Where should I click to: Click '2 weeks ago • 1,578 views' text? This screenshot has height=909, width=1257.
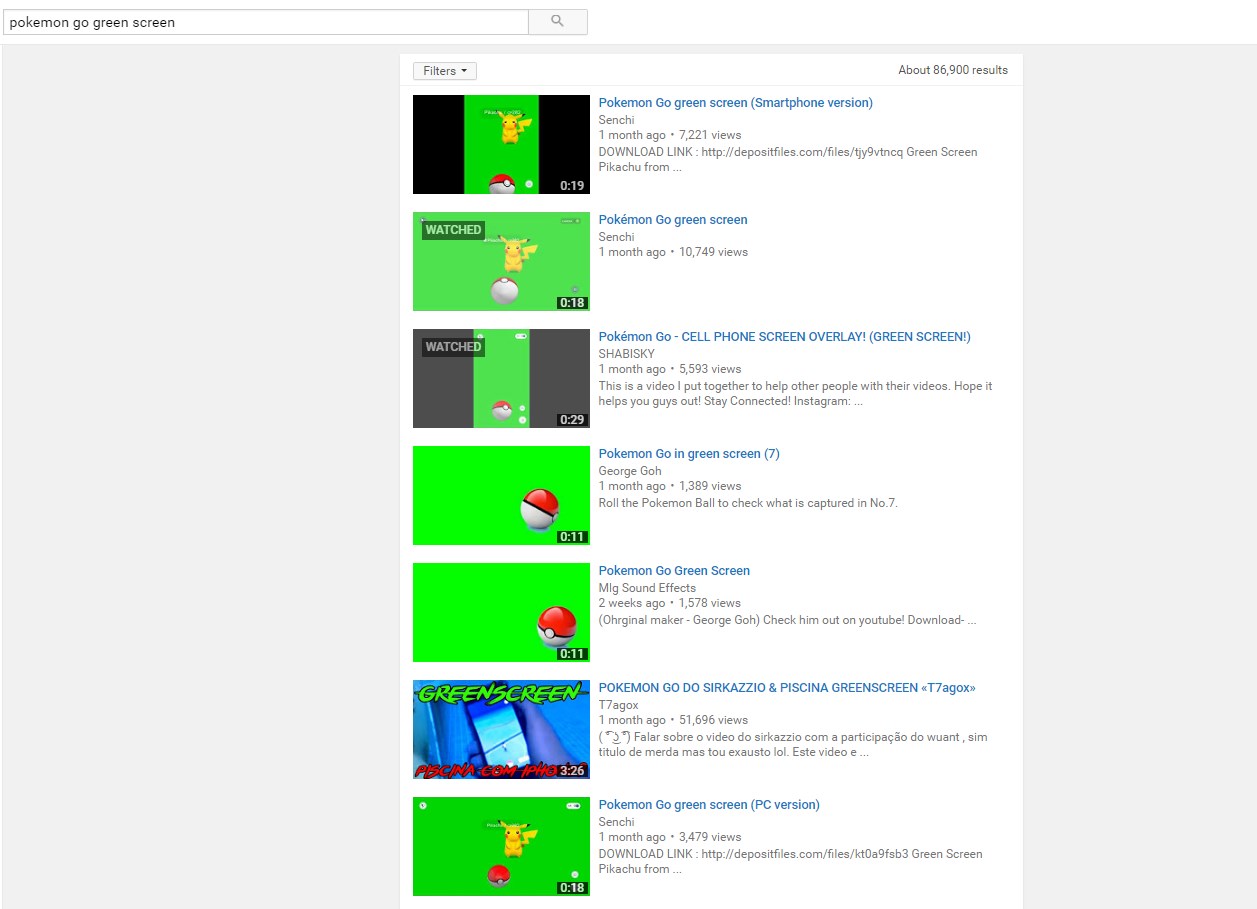[670, 603]
